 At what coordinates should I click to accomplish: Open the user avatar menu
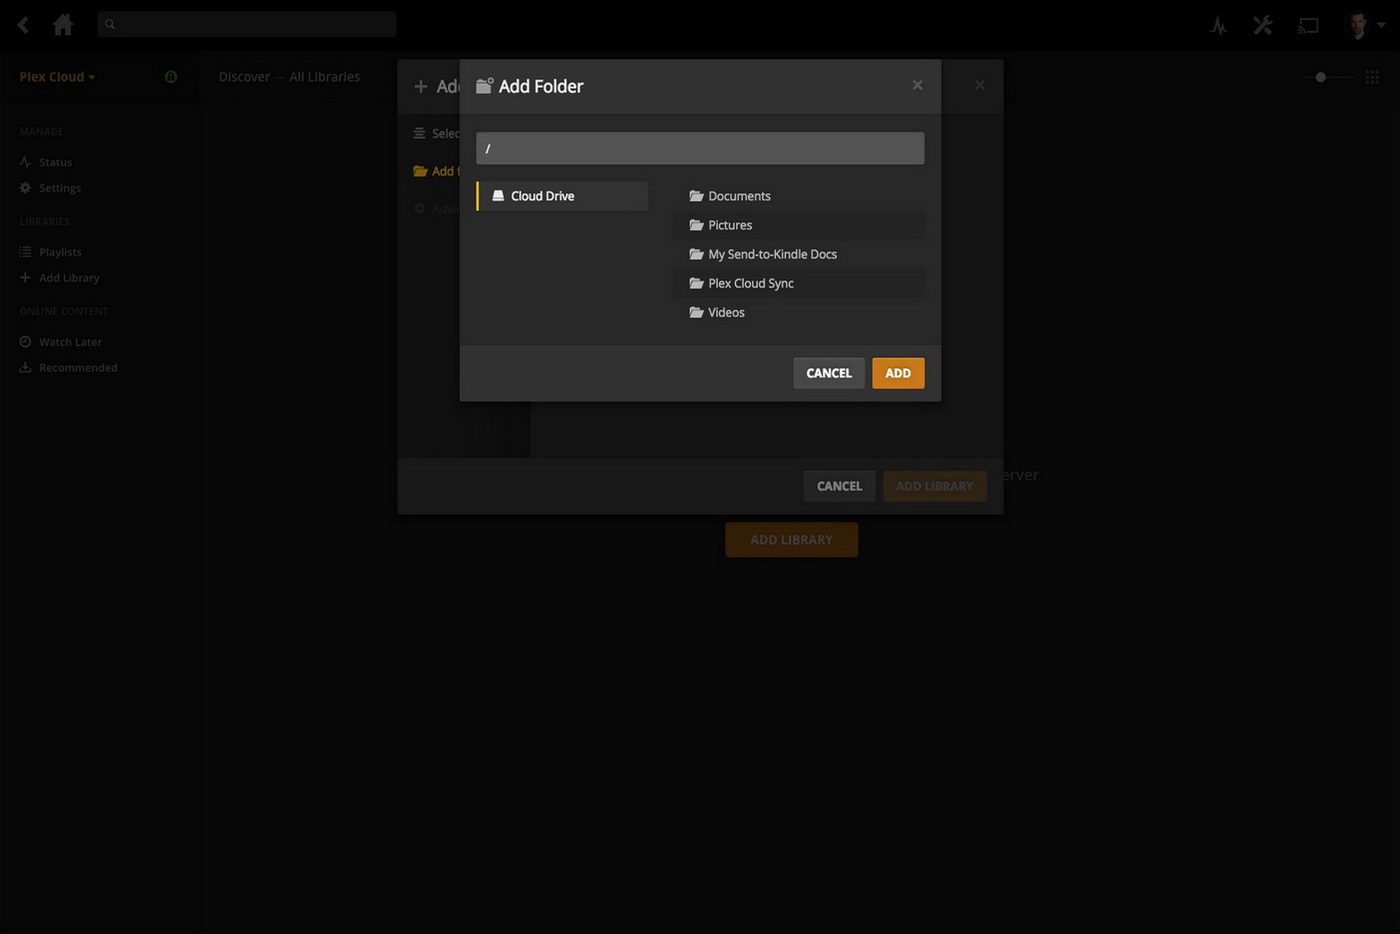tap(1365, 26)
